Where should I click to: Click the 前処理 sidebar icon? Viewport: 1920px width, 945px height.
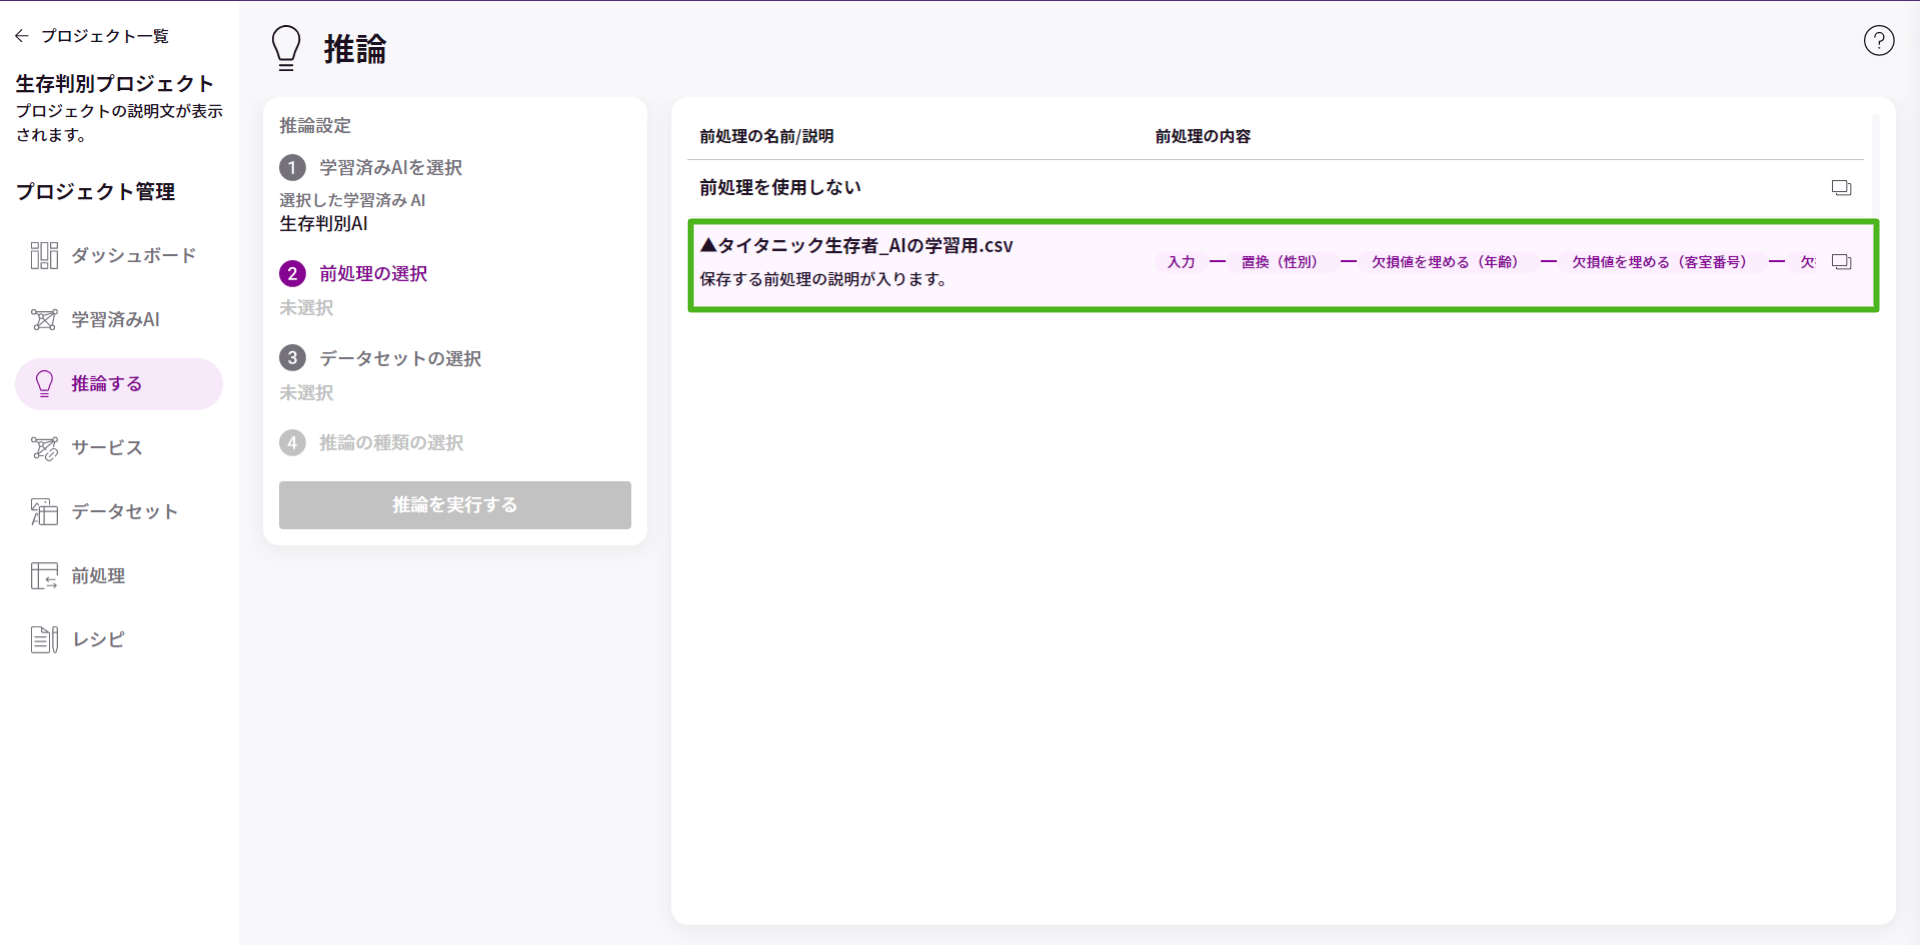(44, 576)
